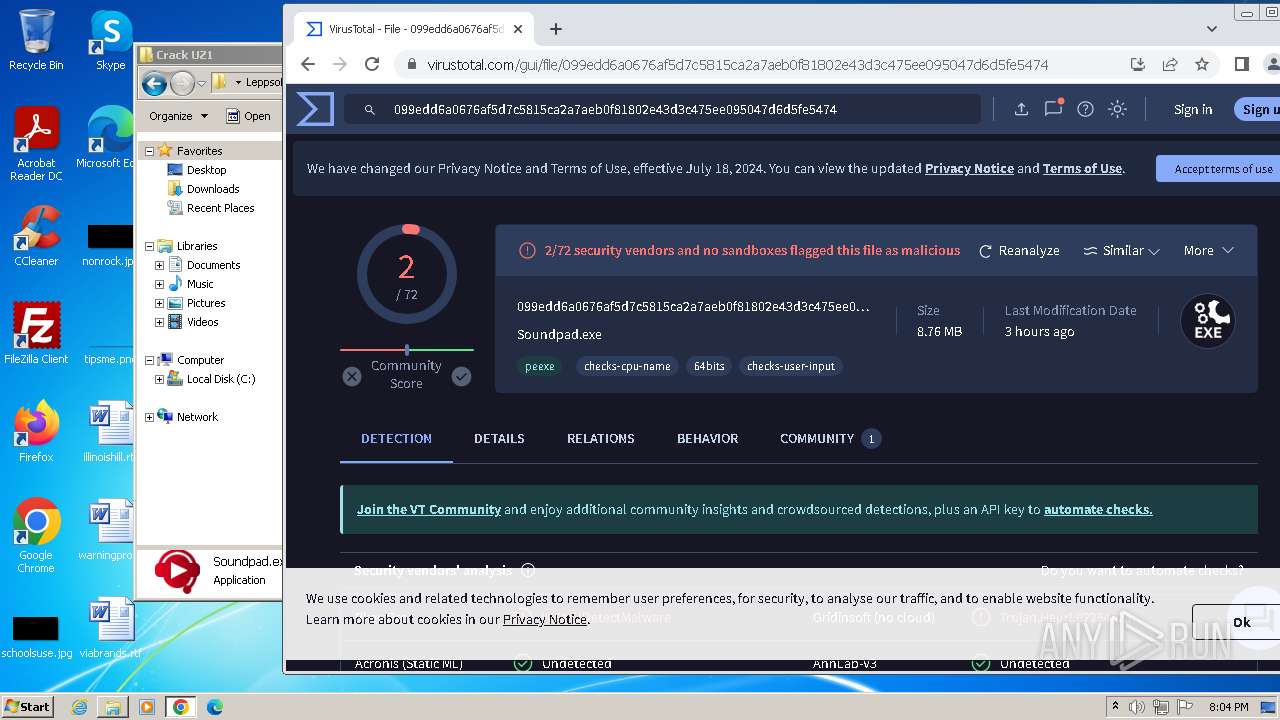Open CCleaner desktop icon
This screenshot has height=720, width=1280.
[x=36, y=236]
